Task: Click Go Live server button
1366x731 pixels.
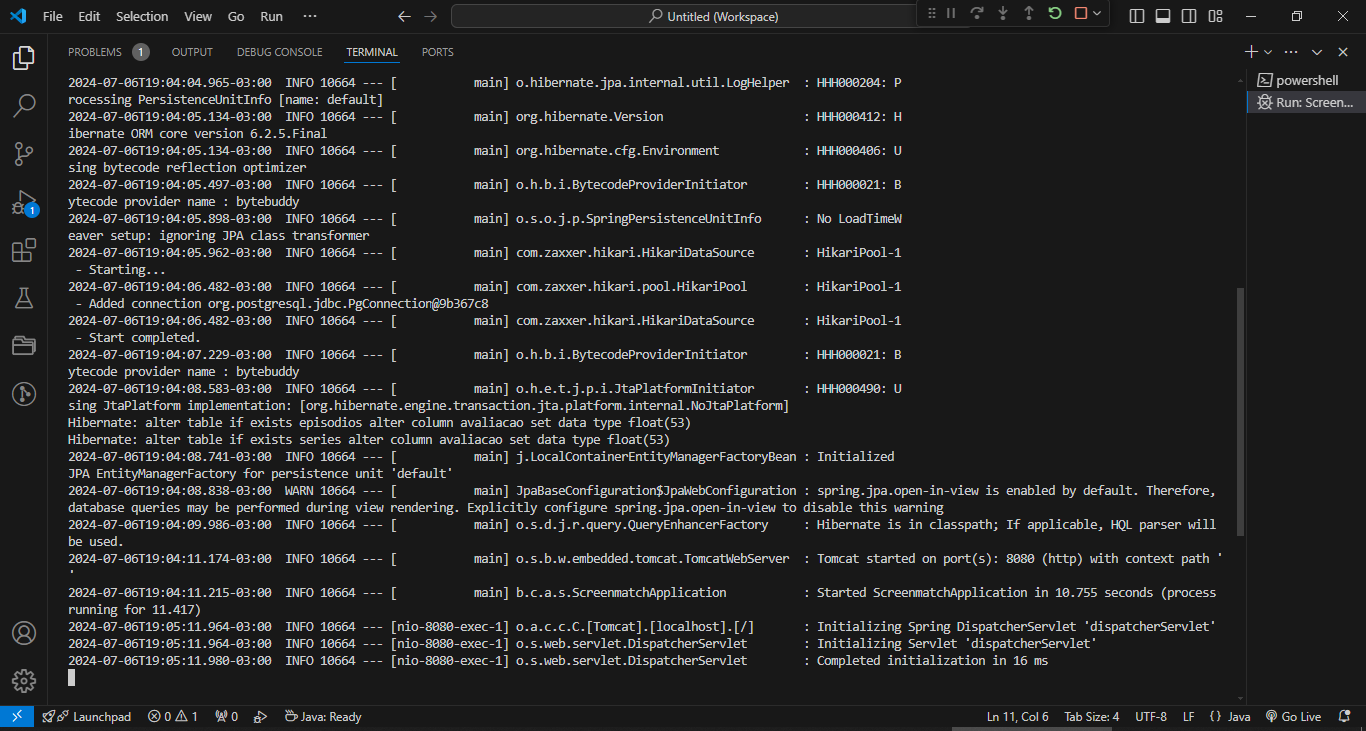Action: [x=1293, y=716]
